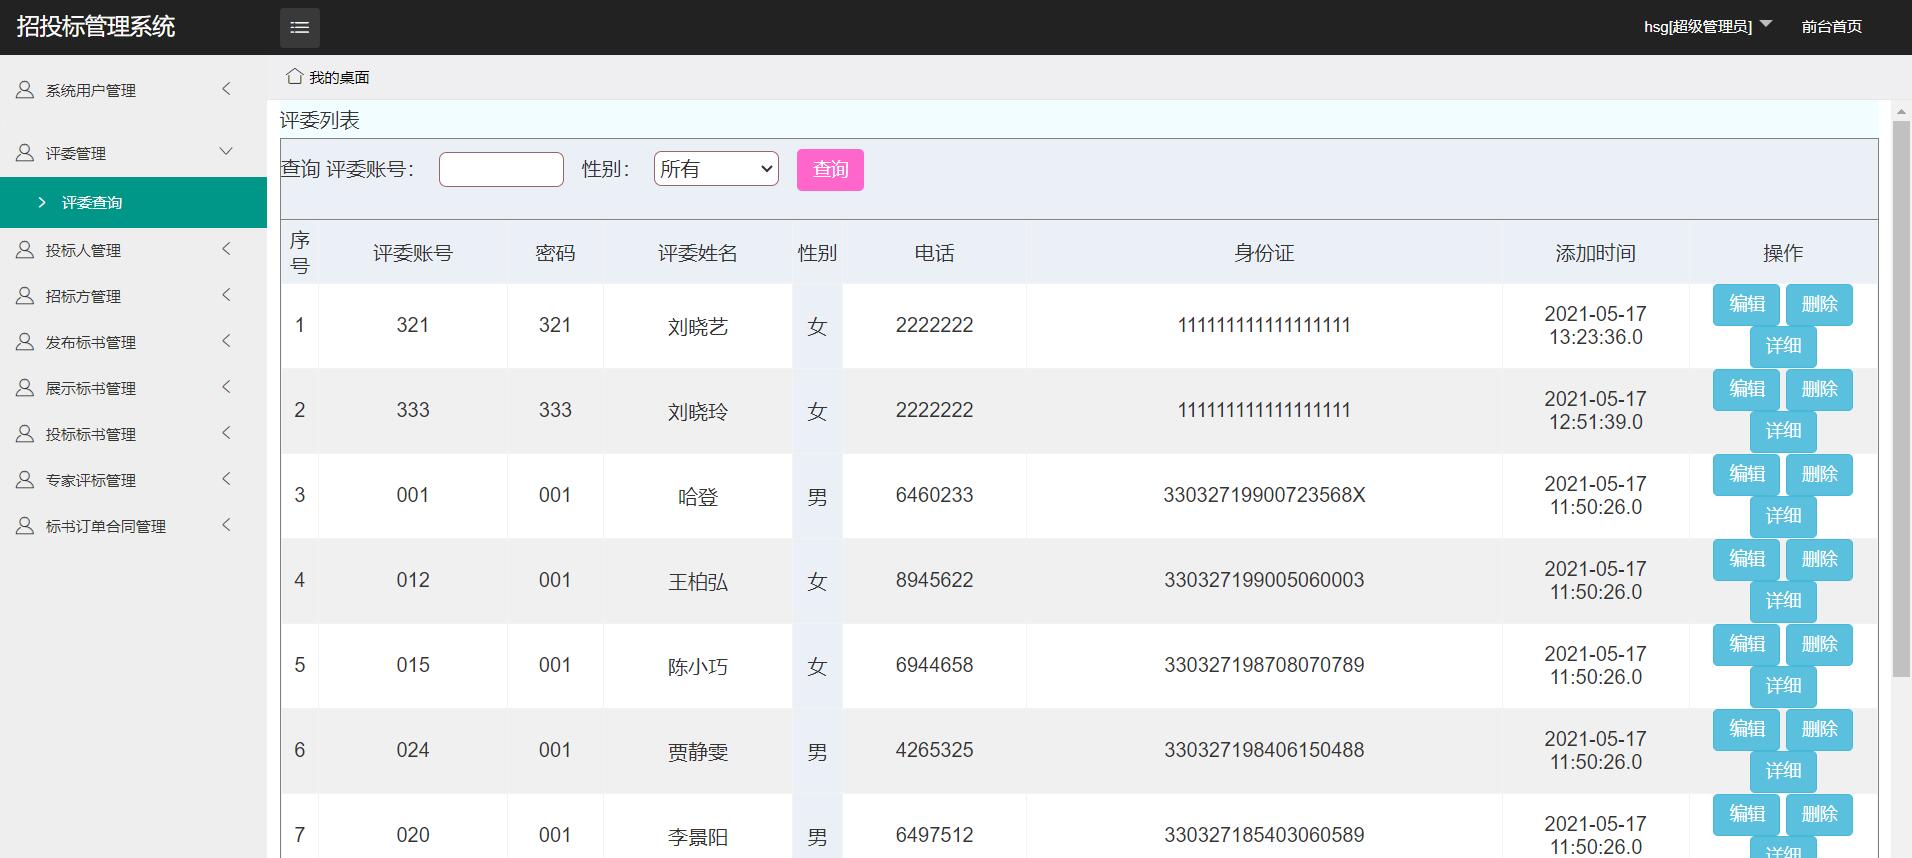Expand 专家评标管理 chevron arrow
1912x858 pixels.
tap(226, 479)
